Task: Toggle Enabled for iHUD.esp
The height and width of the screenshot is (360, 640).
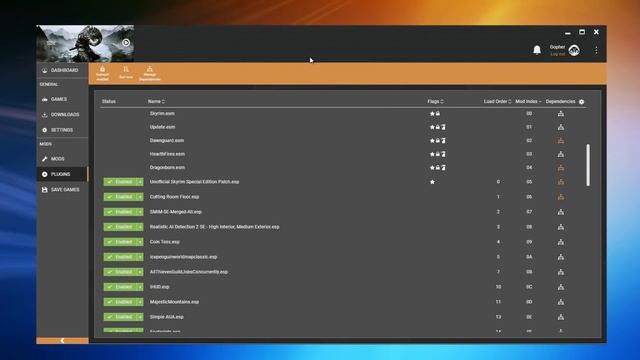Action: click(120, 287)
